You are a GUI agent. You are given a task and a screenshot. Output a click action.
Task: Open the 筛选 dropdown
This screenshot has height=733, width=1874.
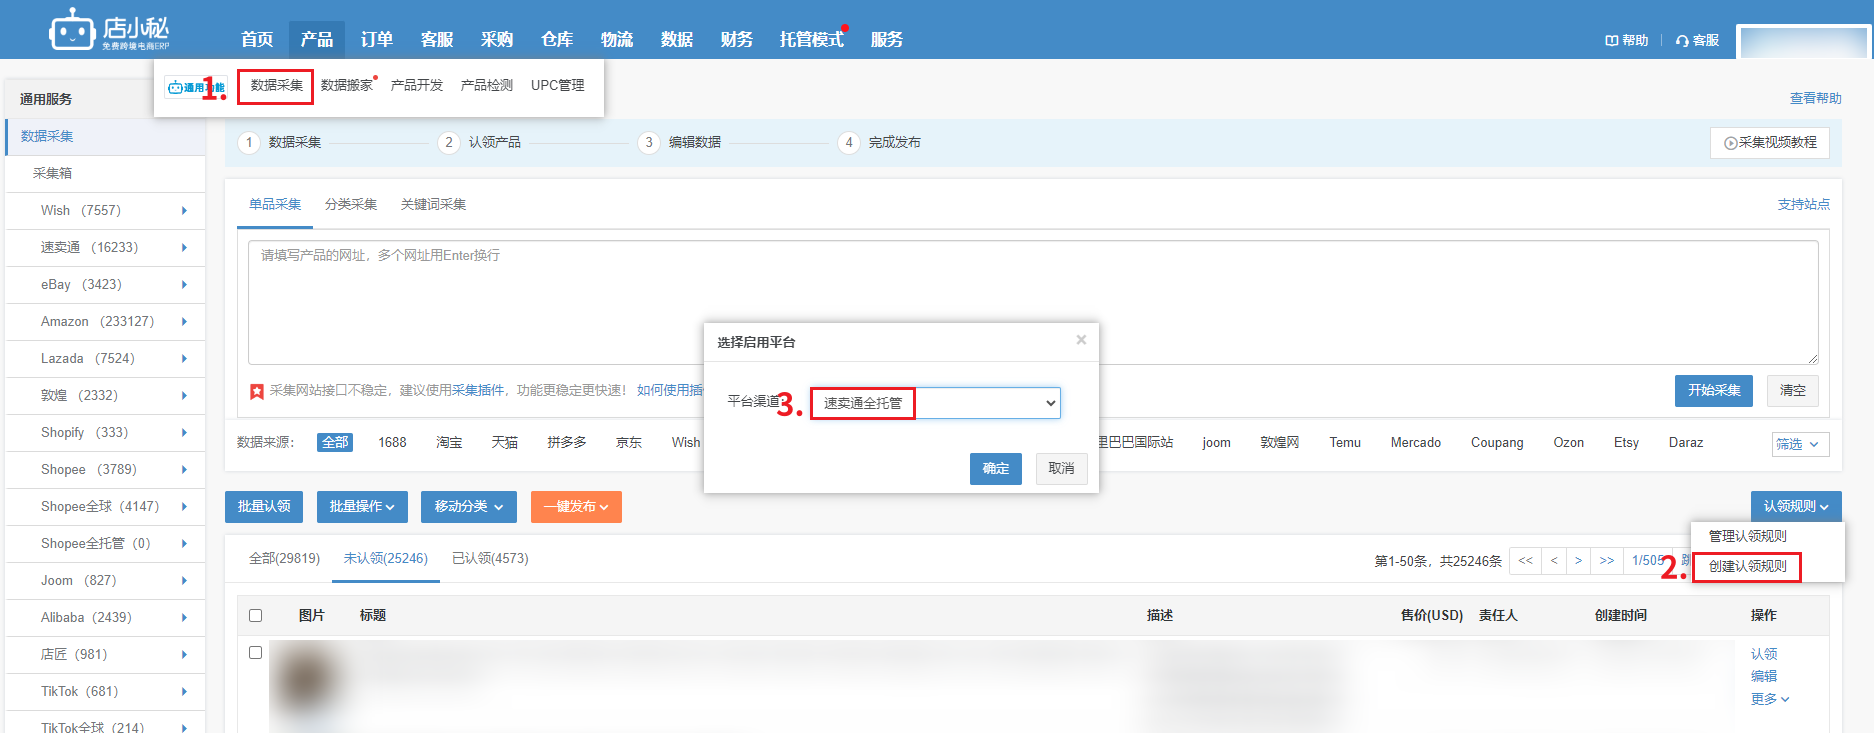(1800, 444)
